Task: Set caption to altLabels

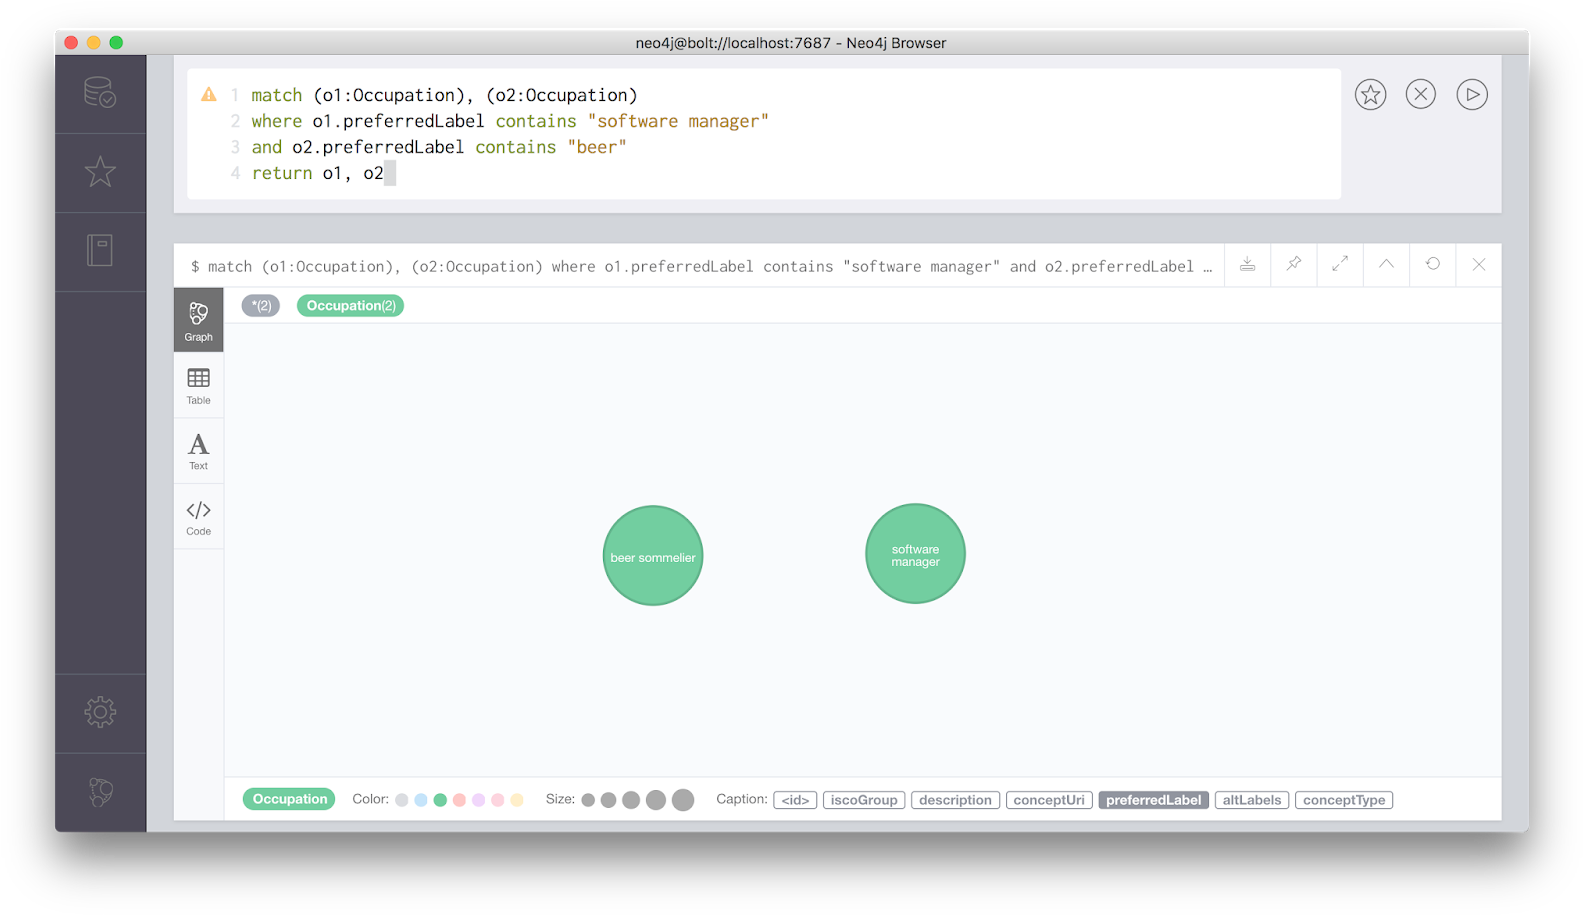Action: pyautogui.click(x=1251, y=800)
